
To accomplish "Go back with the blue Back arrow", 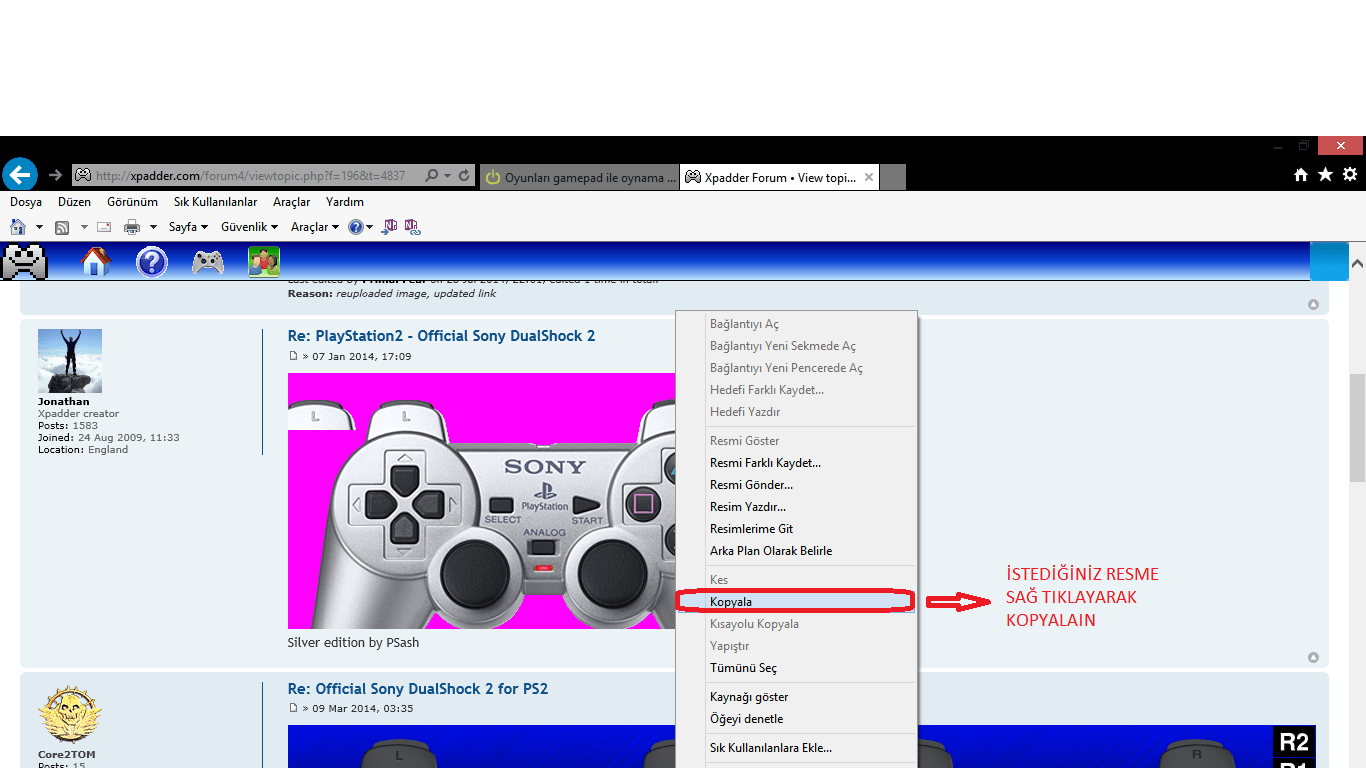I will click(x=20, y=174).
